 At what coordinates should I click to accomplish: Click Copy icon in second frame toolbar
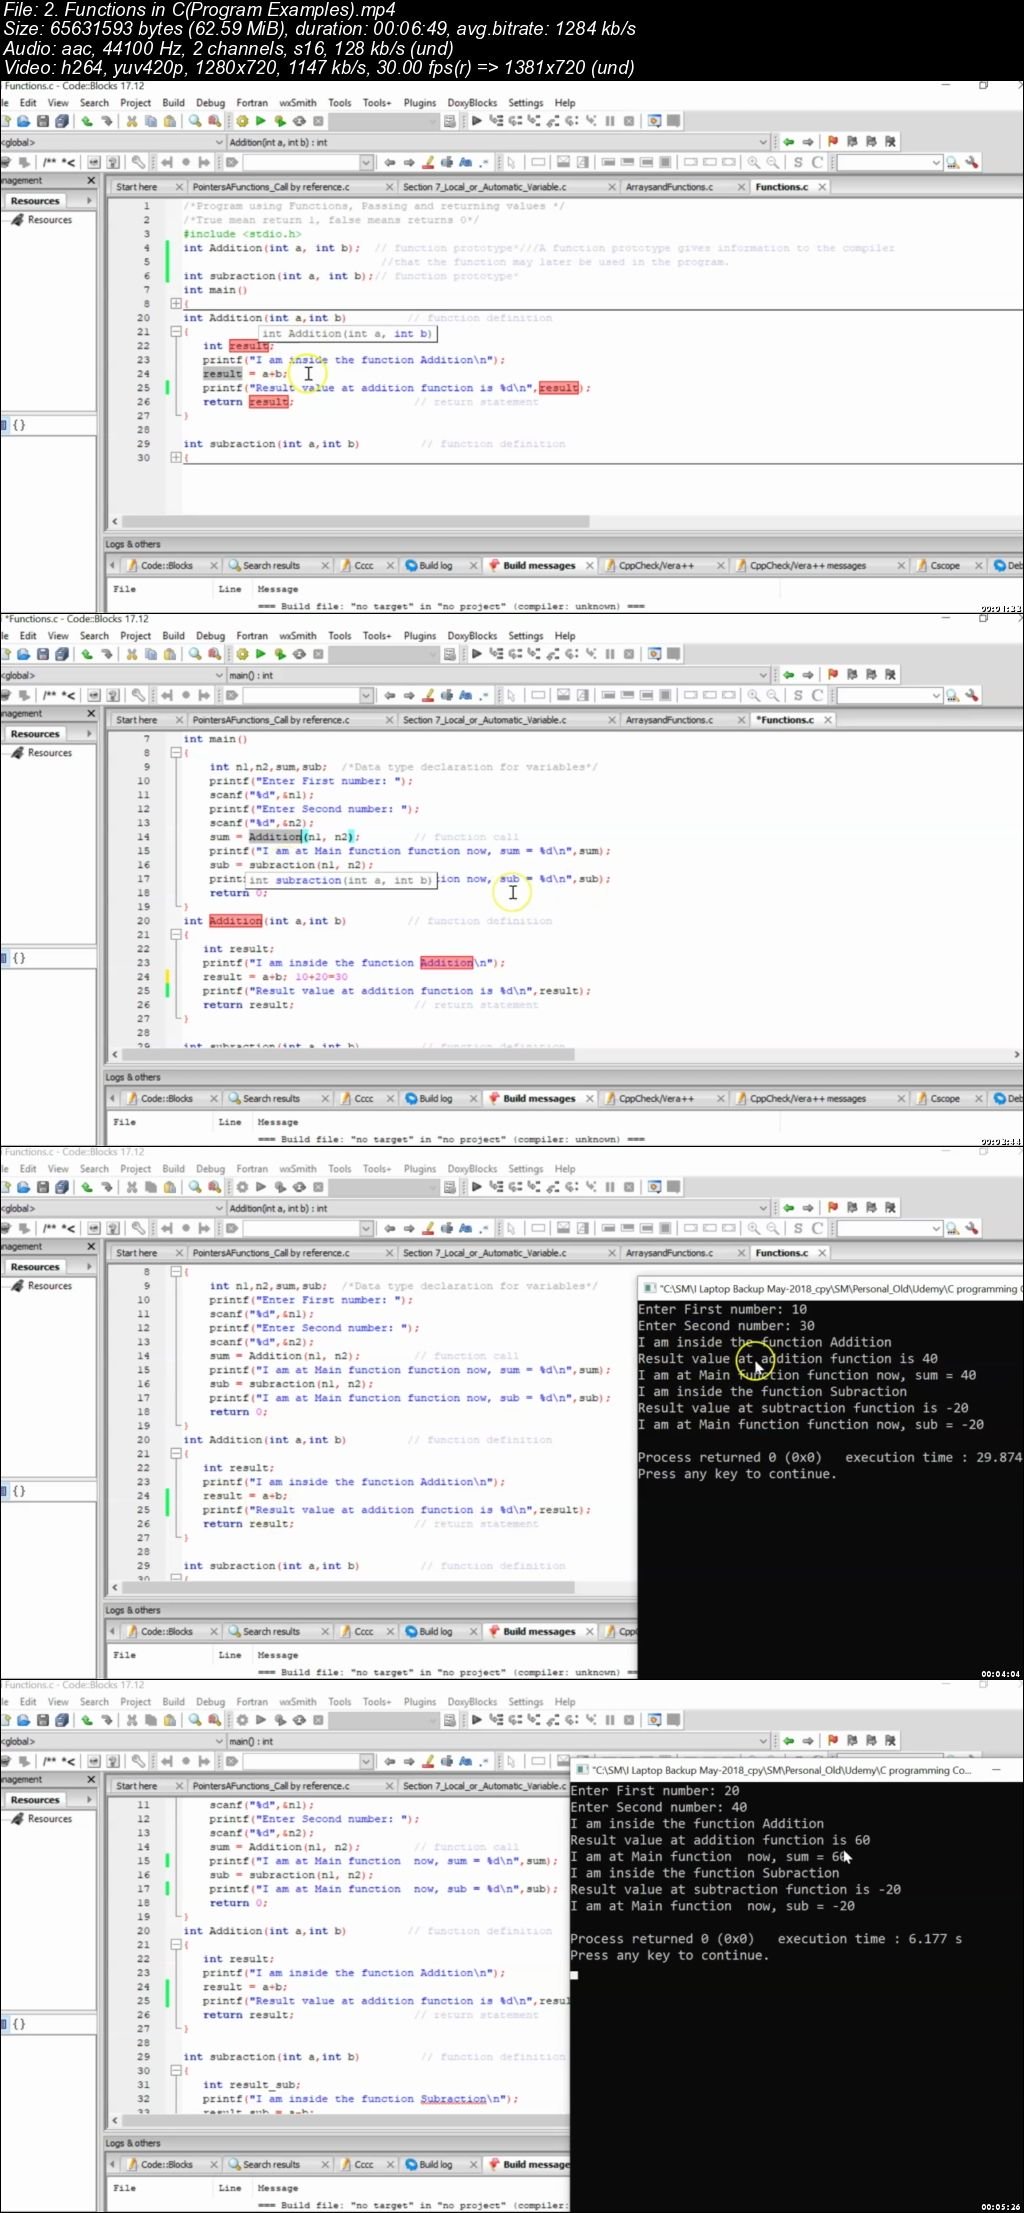point(150,654)
